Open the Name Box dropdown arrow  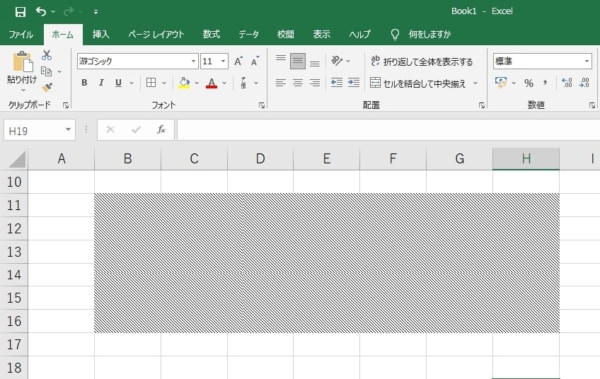click(x=68, y=130)
